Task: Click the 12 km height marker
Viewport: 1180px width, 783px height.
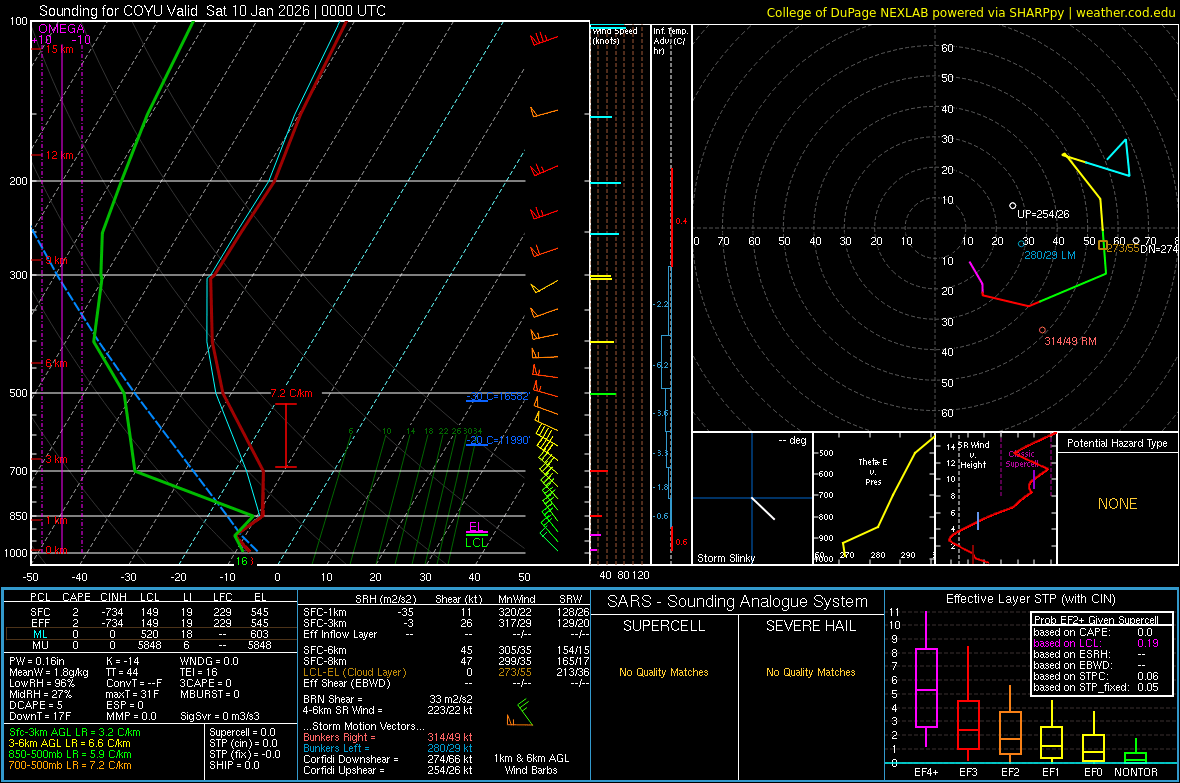Action: (59, 155)
